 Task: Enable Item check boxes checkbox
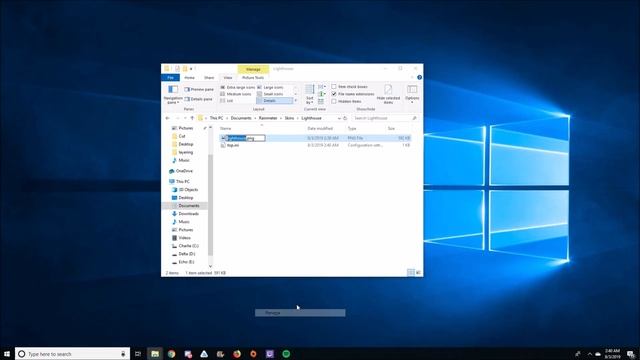click(334, 87)
